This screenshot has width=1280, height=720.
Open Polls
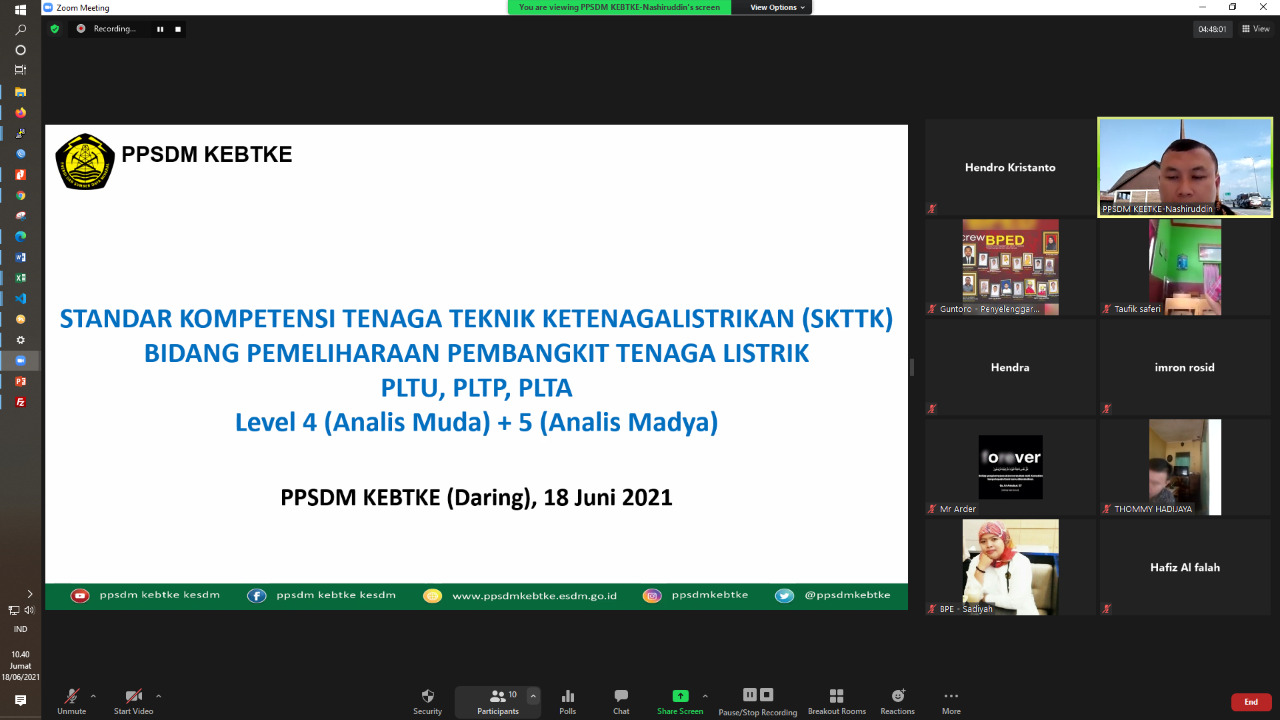pyautogui.click(x=568, y=701)
